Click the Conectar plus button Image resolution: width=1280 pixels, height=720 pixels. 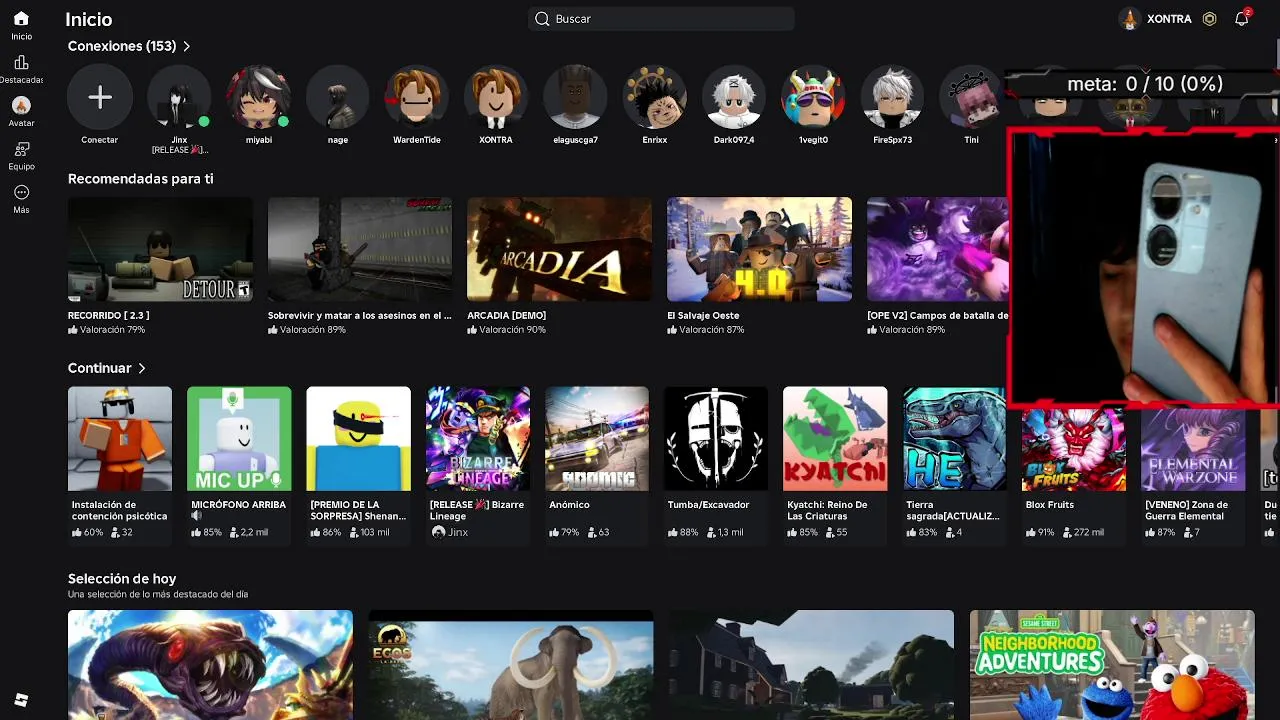tap(99, 97)
